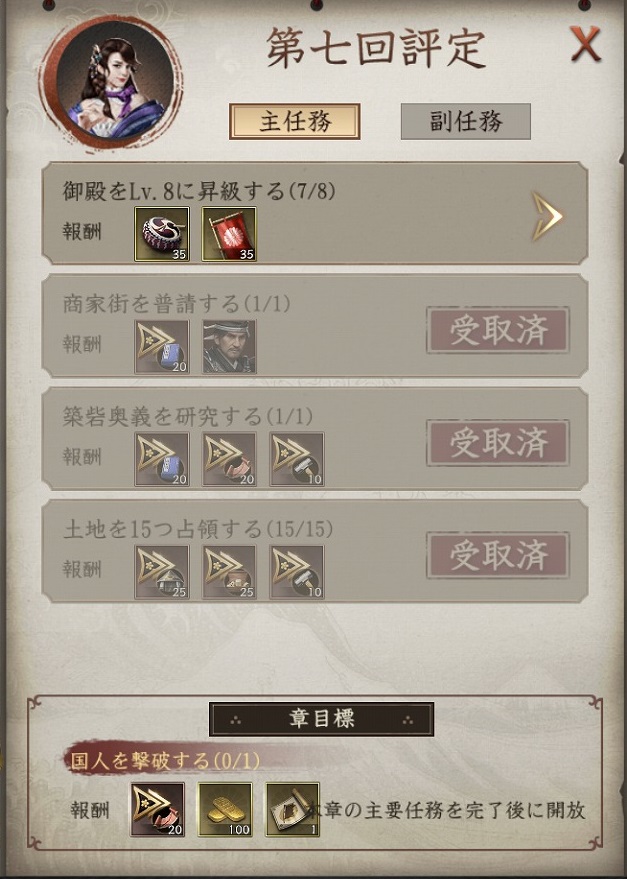This screenshot has width=627, height=879.
Task: Click the map scroll reward icon
Action: [x=292, y=809]
